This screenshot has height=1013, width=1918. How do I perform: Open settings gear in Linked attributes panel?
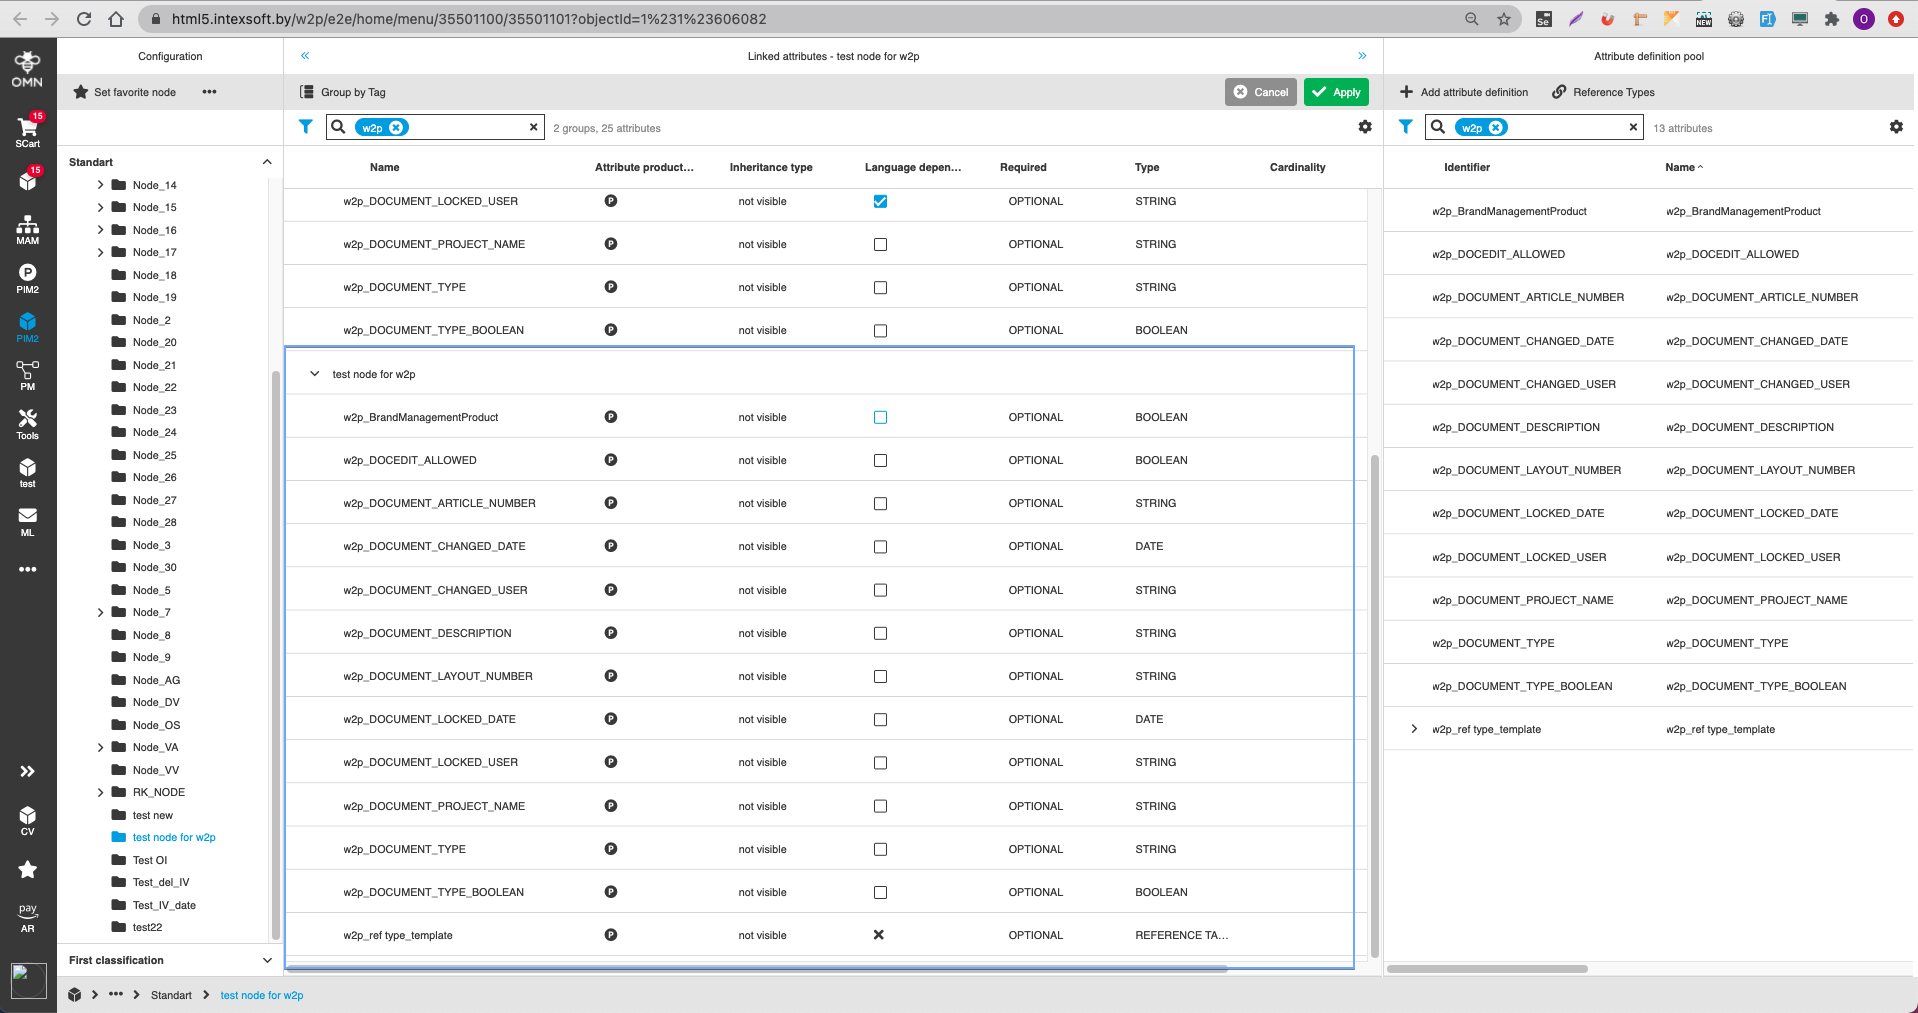coord(1364,127)
